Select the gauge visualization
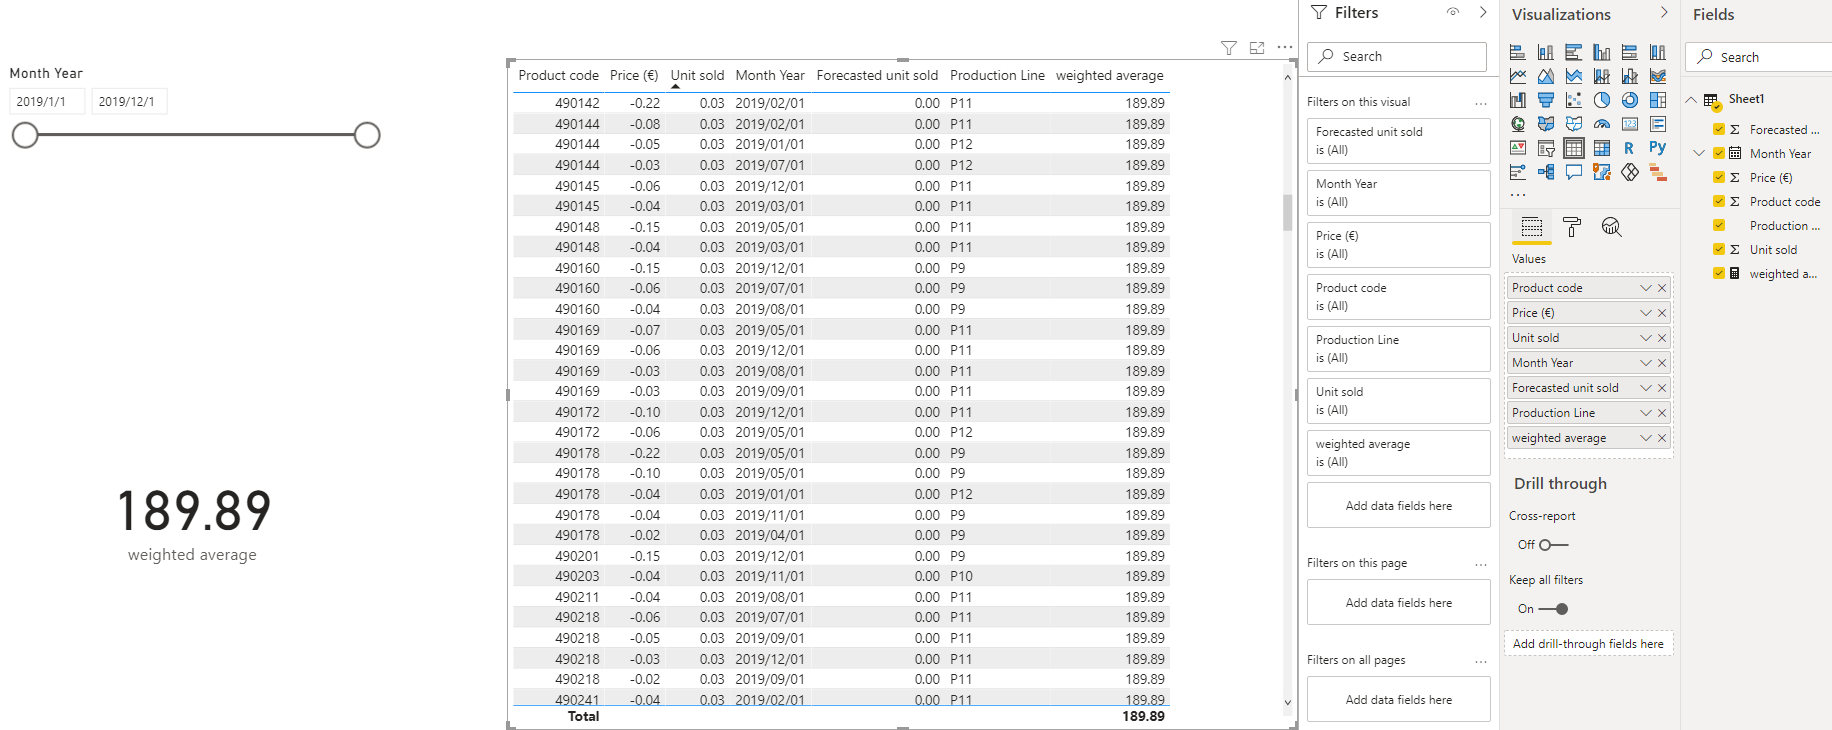Screen dimensions: 1832x730 tap(1602, 124)
